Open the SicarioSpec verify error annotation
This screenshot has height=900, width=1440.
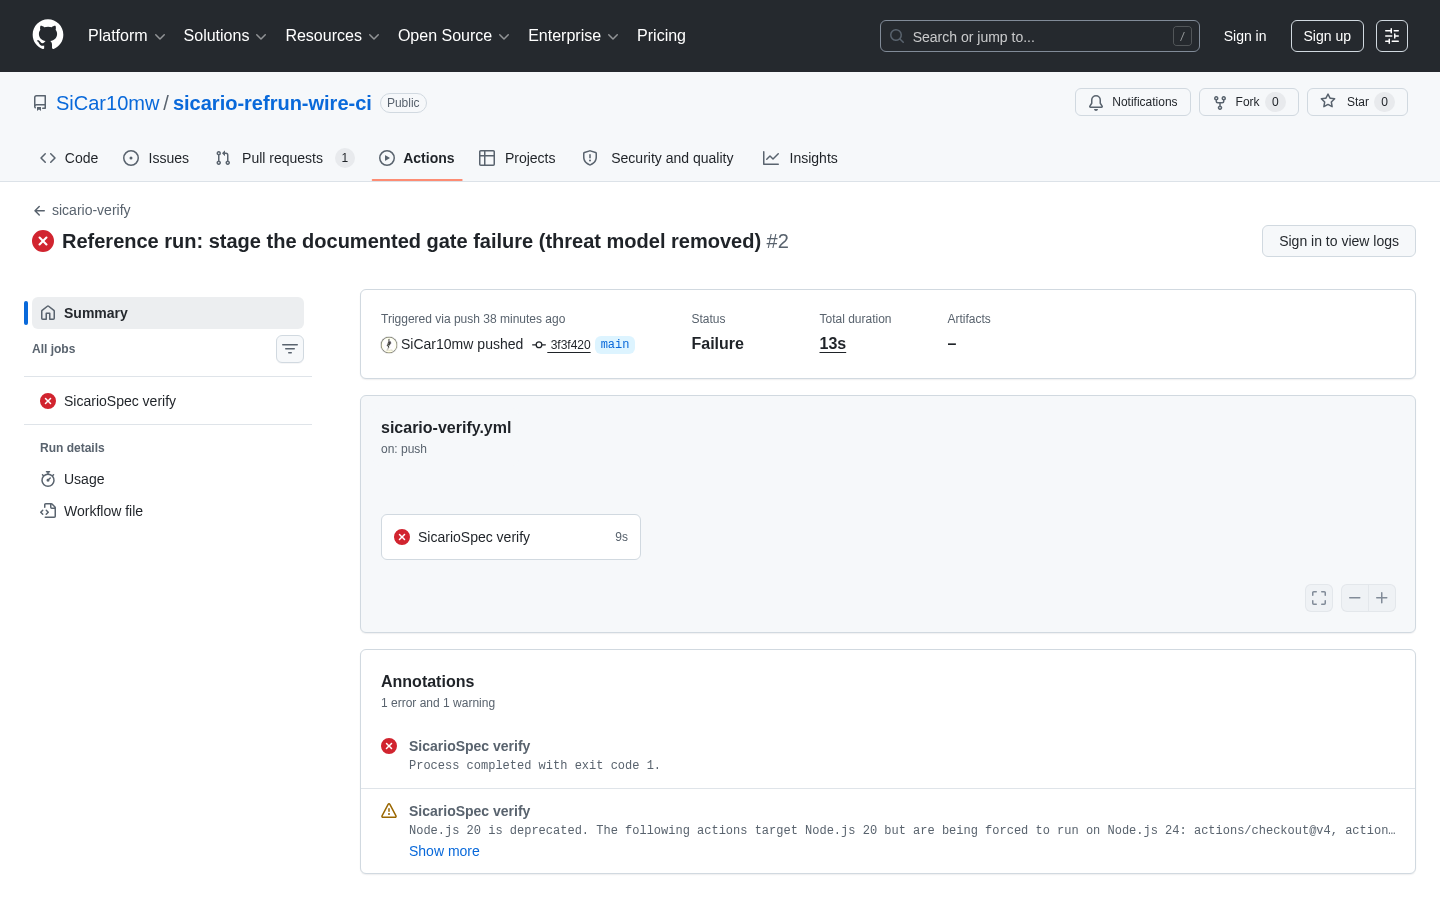[469, 746]
